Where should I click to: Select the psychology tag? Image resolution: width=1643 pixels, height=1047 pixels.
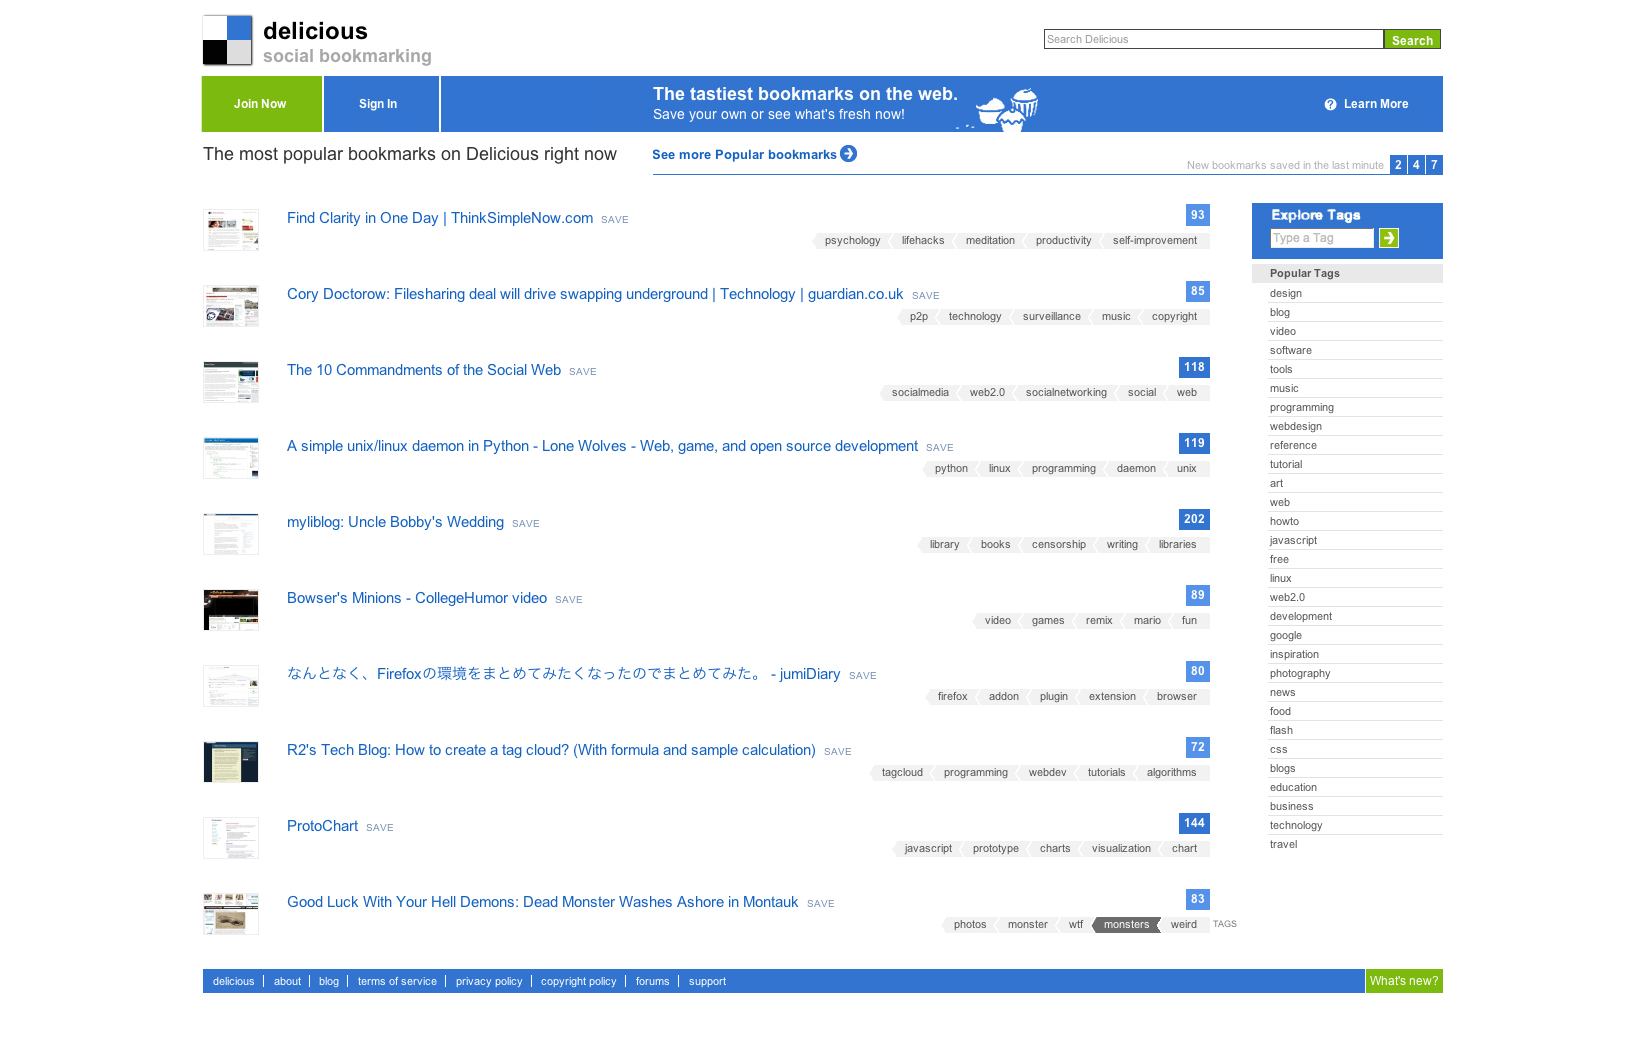tap(852, 241)
